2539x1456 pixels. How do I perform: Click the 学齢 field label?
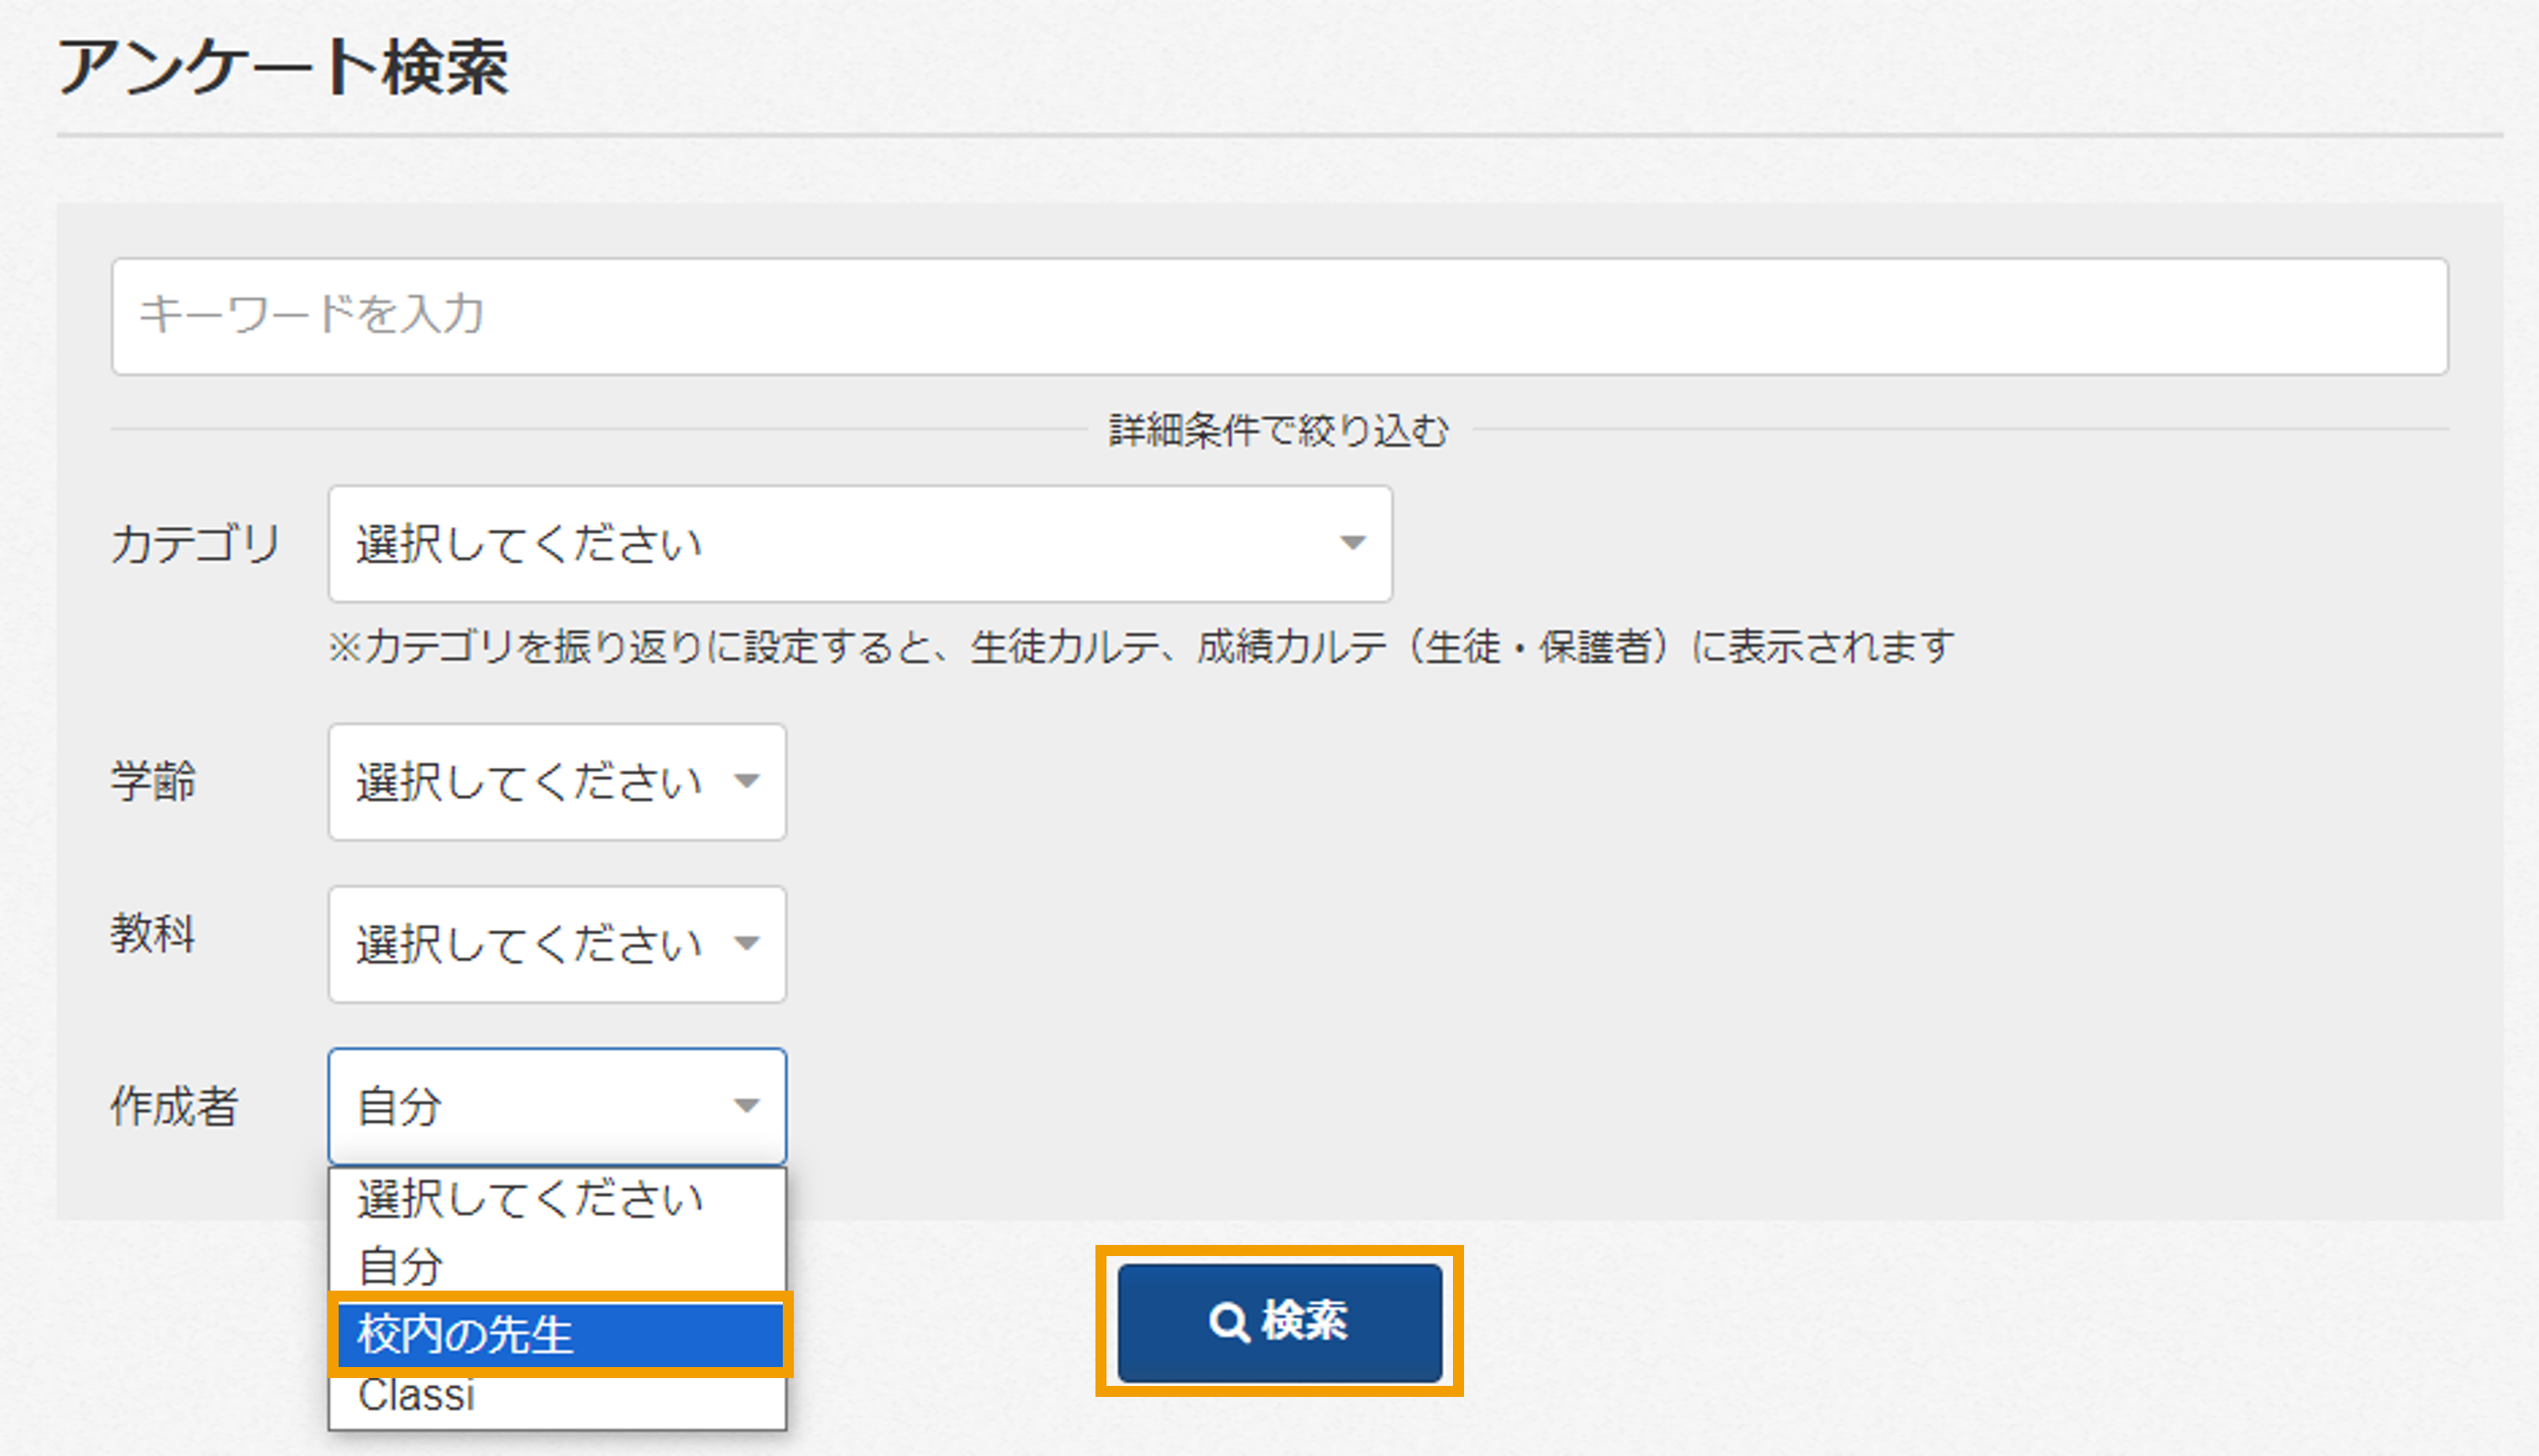(153, 781)
